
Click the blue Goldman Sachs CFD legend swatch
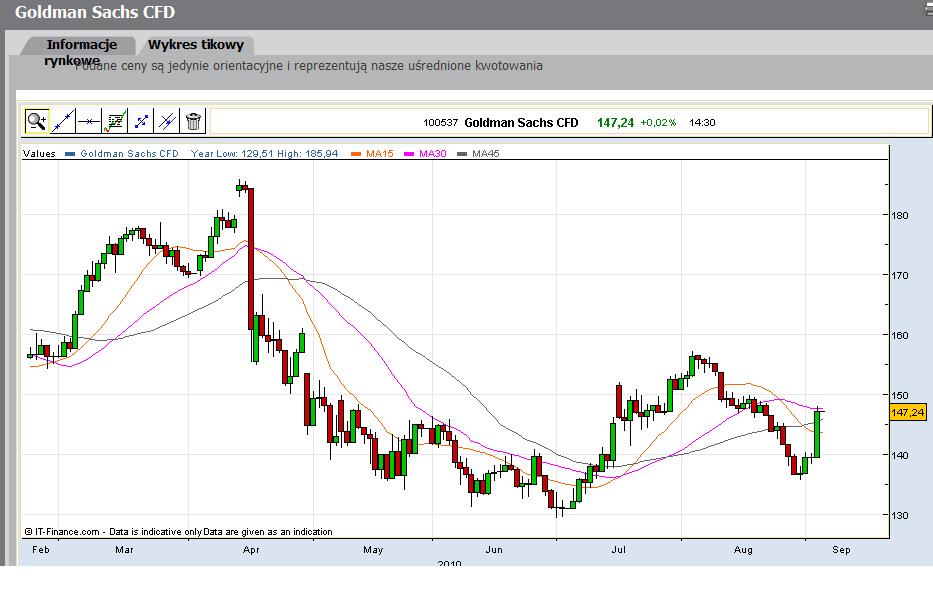pyautogui.click(x=70, y=154)
